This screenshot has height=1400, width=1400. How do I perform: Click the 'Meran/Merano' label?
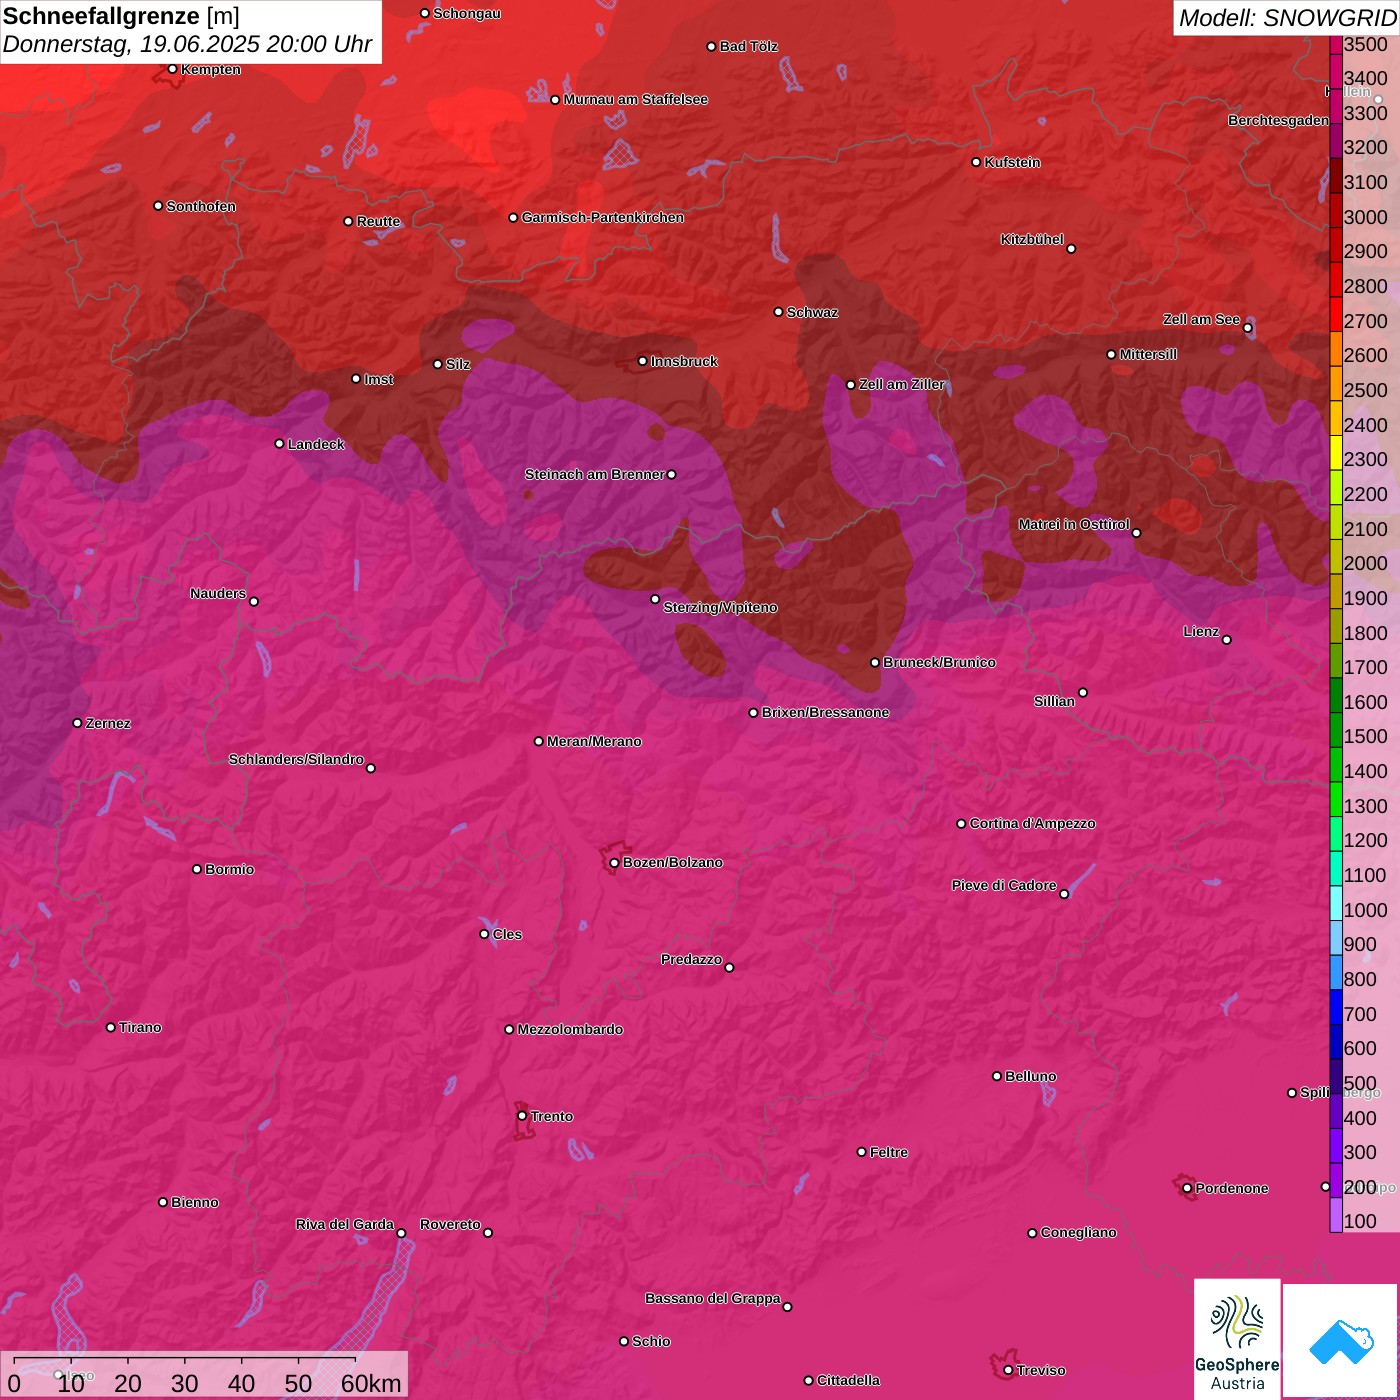point(594,741)
